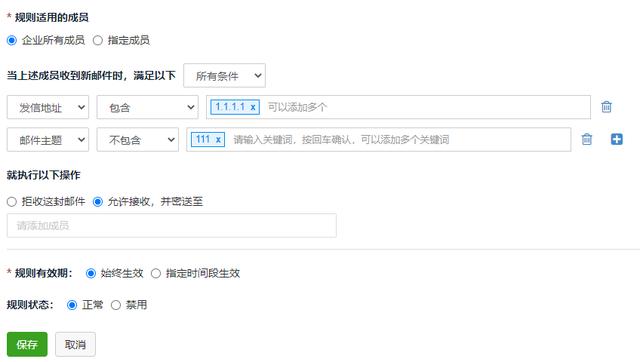
Task: Open the 包含 operator dropdown
Action: [147, 107]
